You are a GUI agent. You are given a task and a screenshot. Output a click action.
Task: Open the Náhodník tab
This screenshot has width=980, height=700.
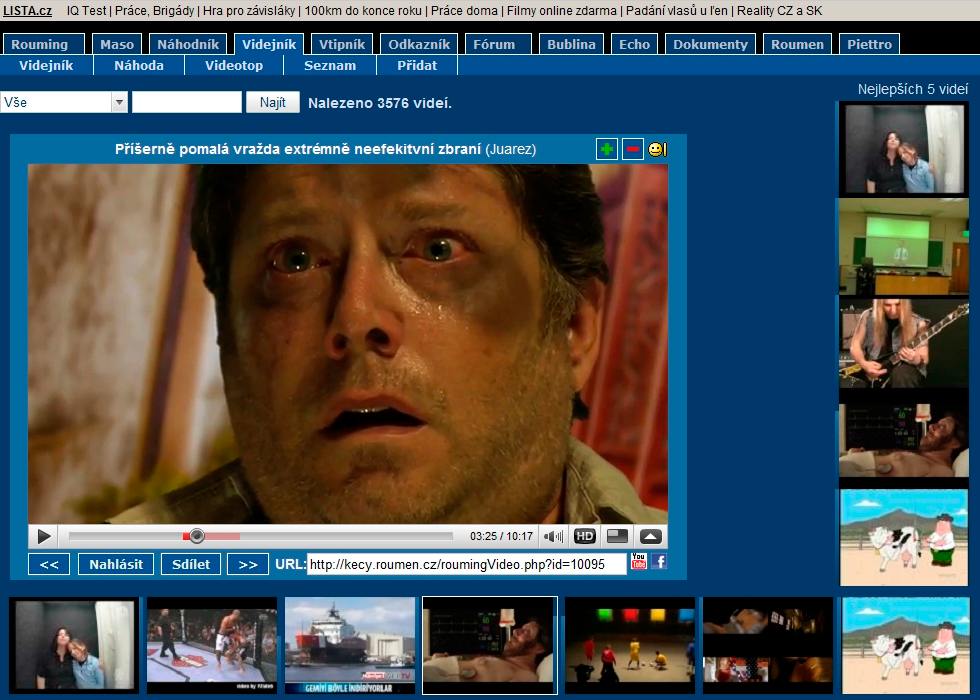[188, 44]
